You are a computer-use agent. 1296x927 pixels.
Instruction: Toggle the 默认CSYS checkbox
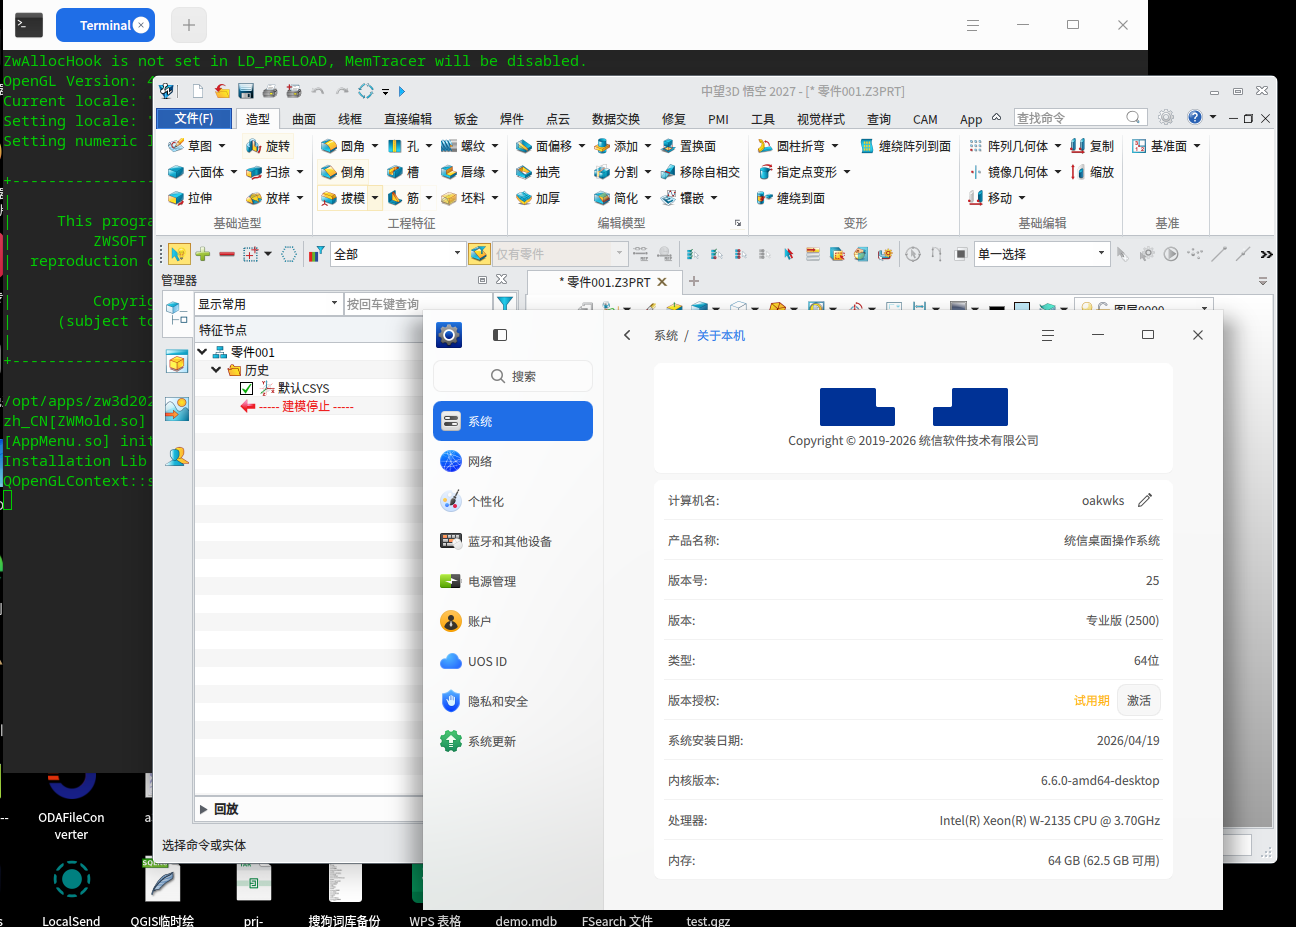tap(247, 388)
